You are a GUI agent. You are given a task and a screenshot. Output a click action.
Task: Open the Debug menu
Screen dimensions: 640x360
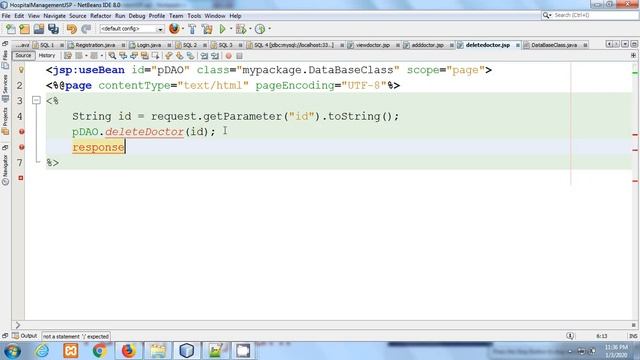pyautogui.click(x=137, y=16)
